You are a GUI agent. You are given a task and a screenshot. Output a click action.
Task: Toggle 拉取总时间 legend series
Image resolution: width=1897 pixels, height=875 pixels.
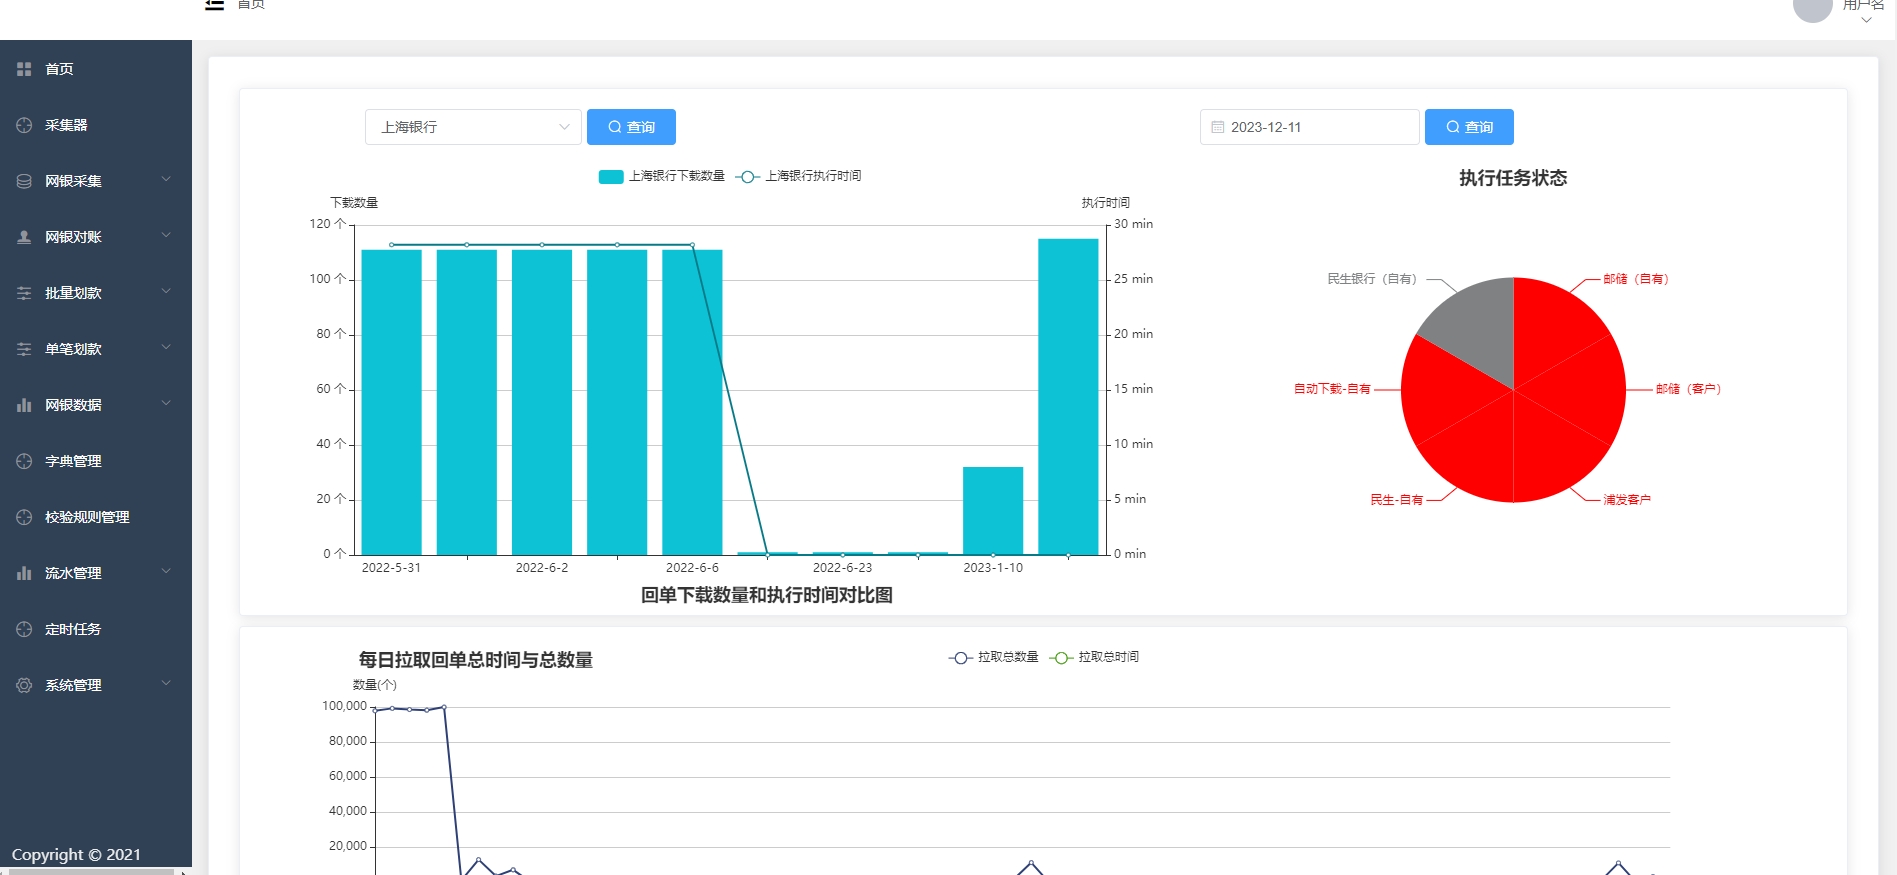click(x=1094, y=657)
